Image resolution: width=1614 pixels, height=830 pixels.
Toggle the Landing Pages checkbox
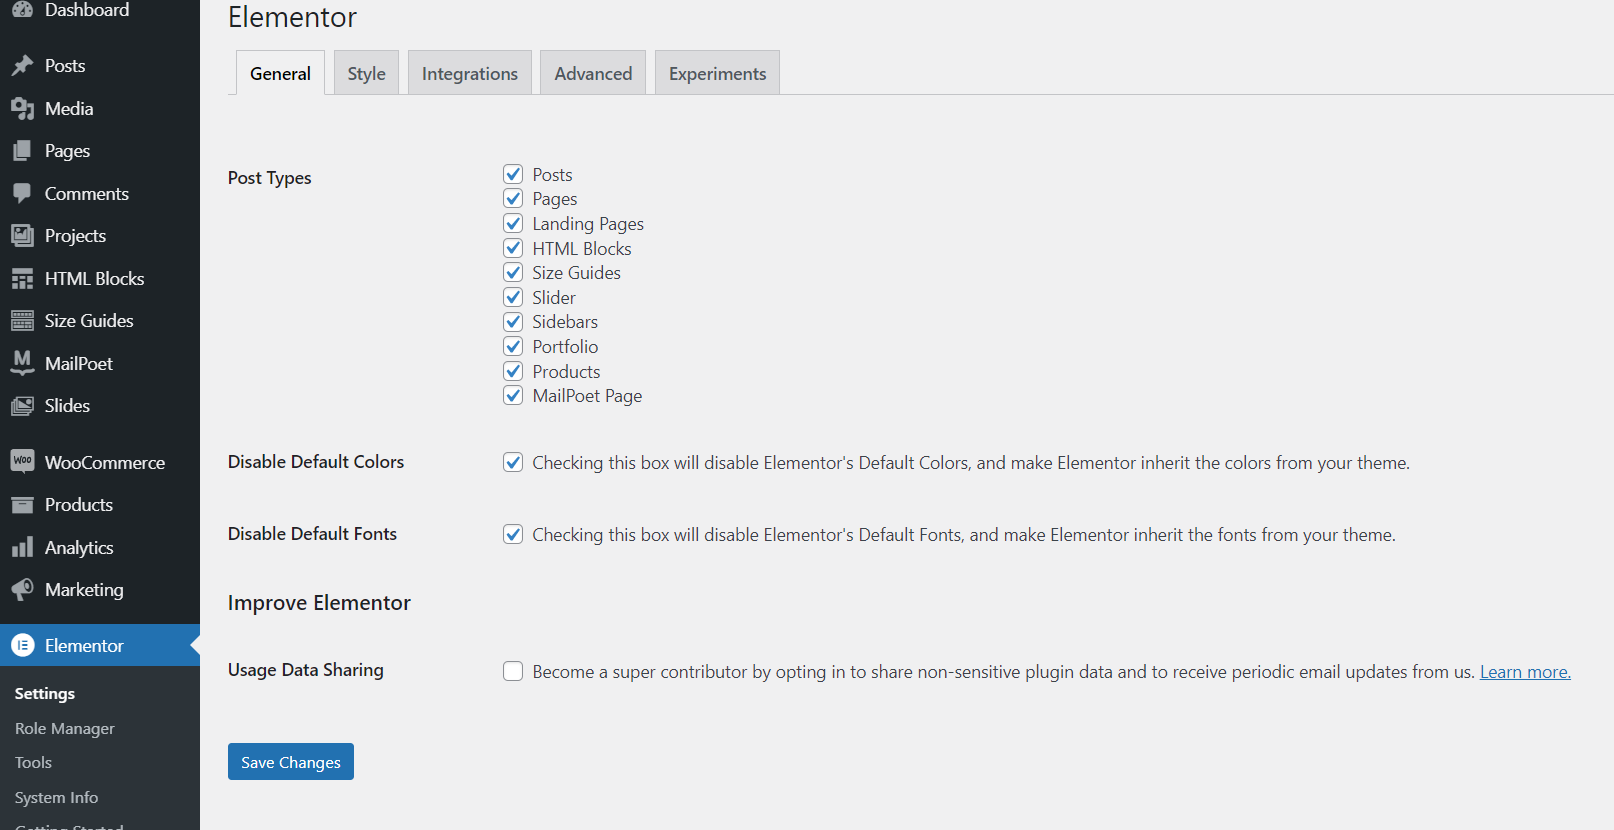[x=513, y=223]
